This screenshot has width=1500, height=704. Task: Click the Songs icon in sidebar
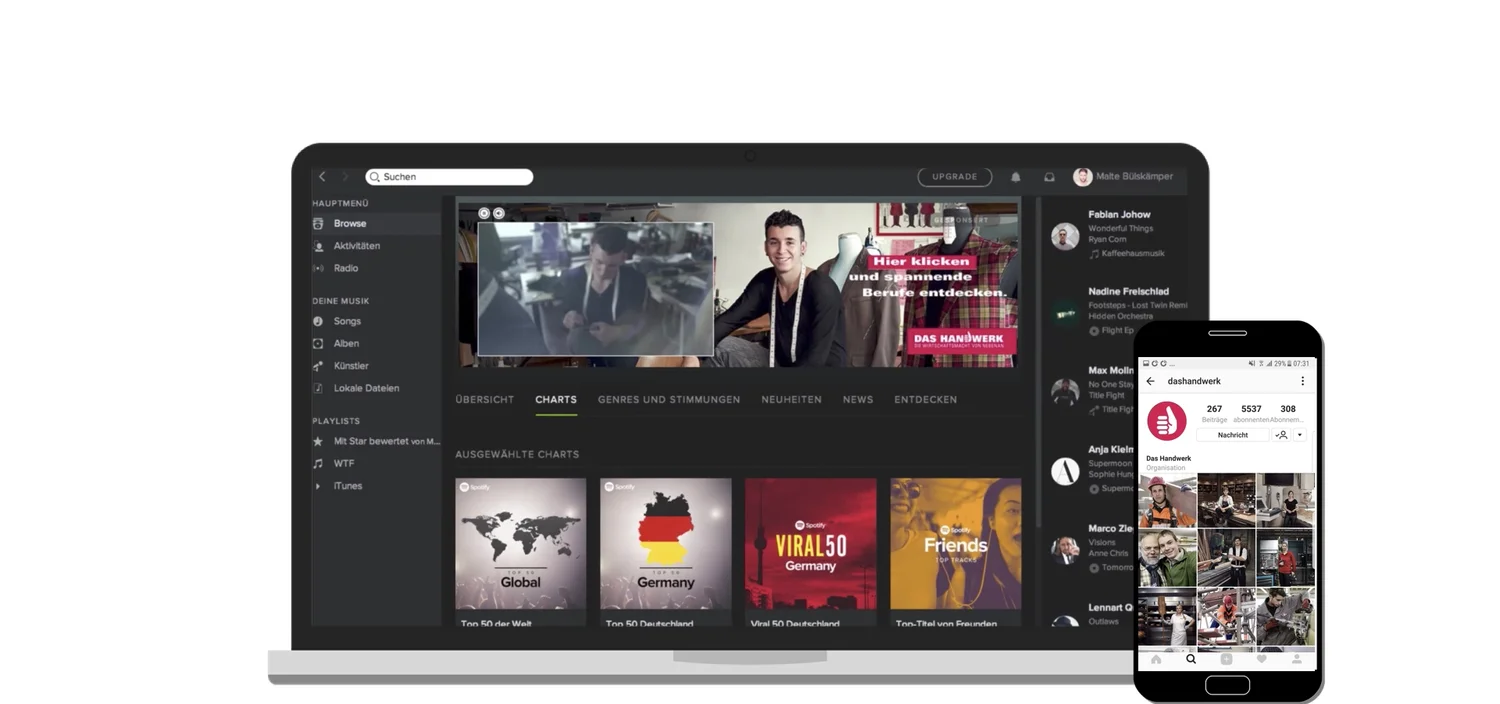(x=318, y=321)
